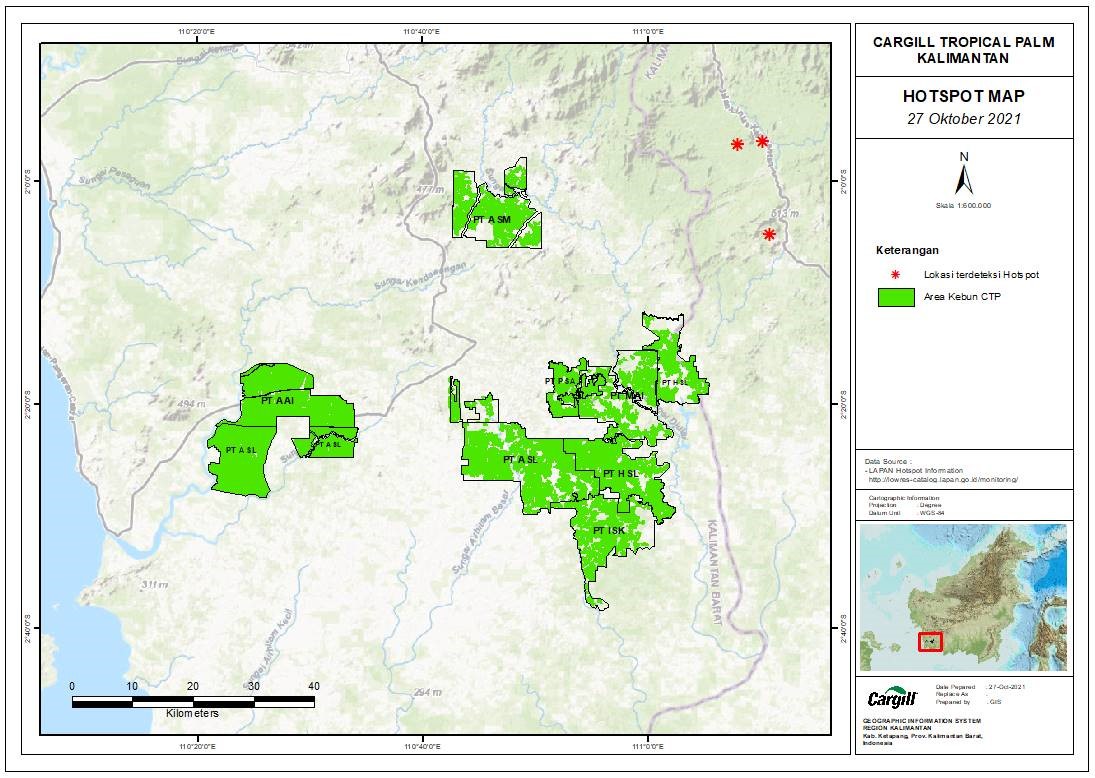The height and width of the screenshot is (778, 1095).
Task: Click the top-border longitude label 110°20'0"E
Action: click(197, 31)
